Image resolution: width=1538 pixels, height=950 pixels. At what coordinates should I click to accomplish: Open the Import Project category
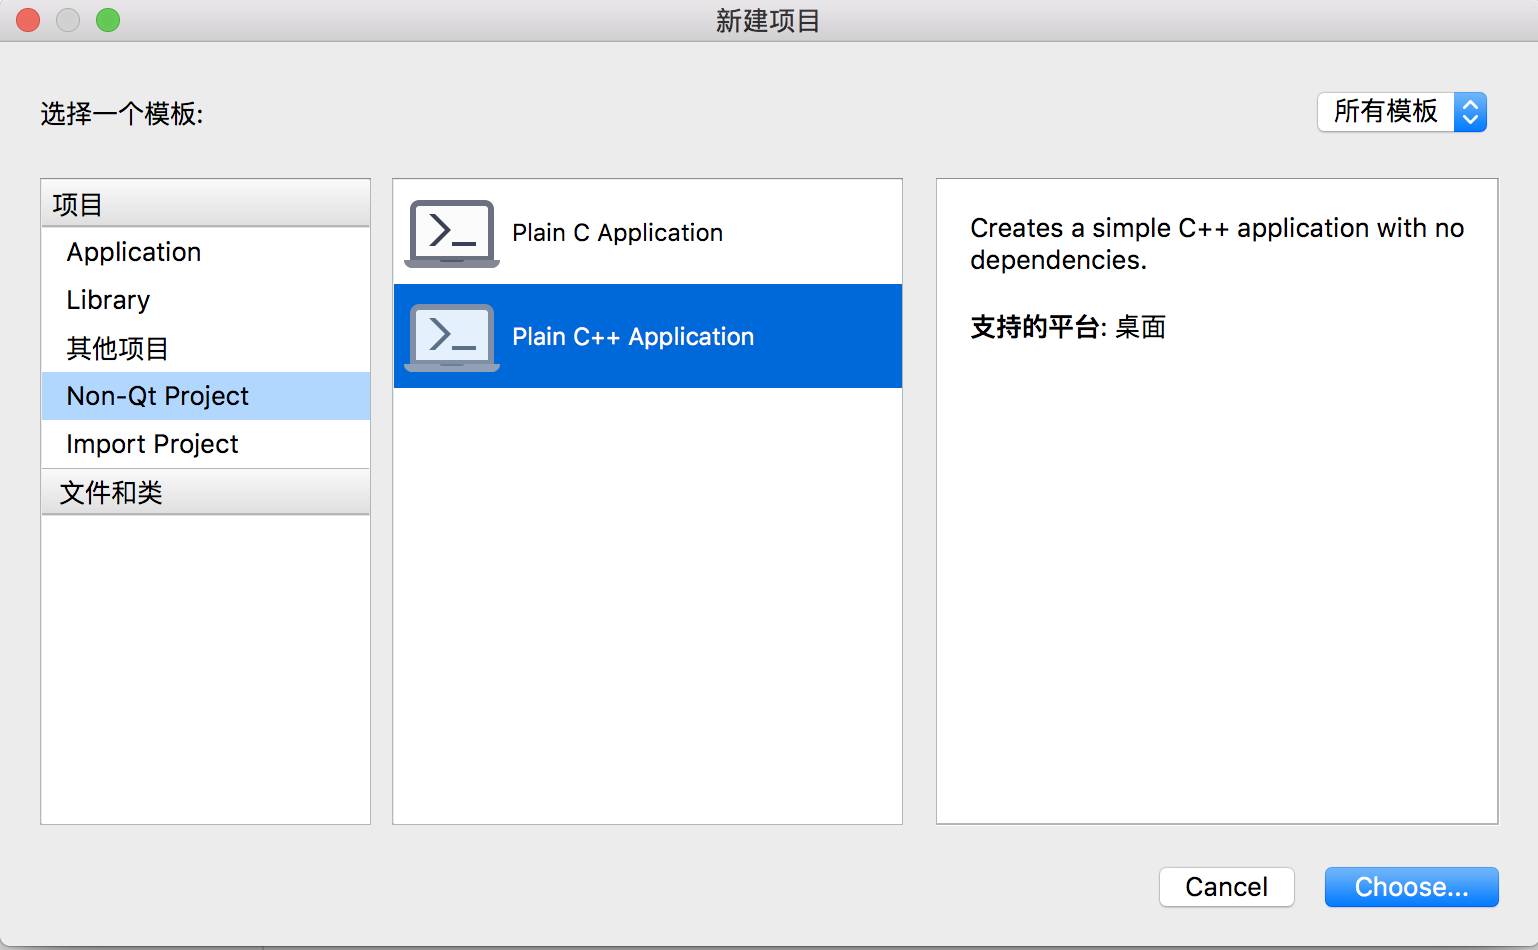click(152, 444)
